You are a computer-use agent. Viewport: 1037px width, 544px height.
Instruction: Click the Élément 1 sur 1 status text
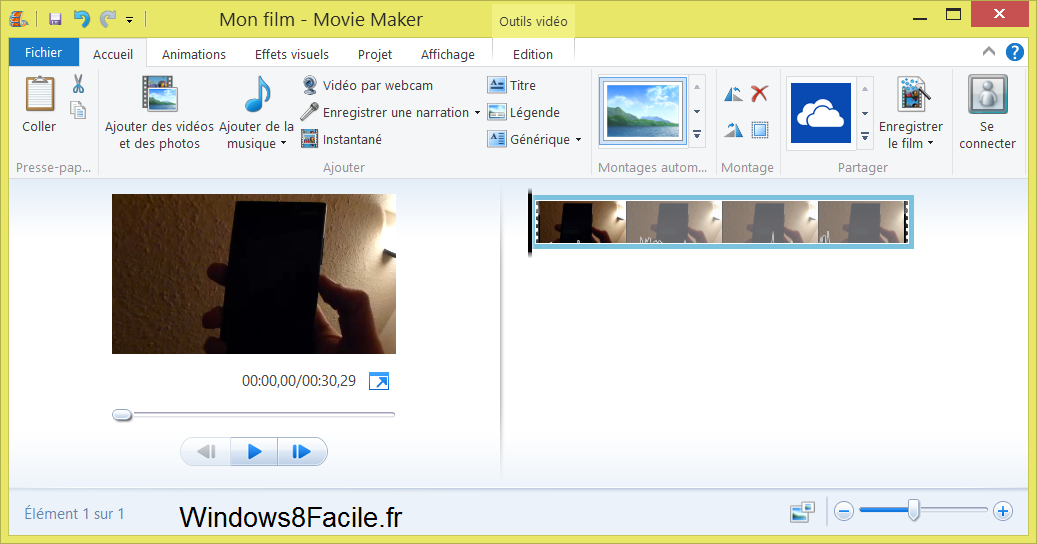pos(74,514)
